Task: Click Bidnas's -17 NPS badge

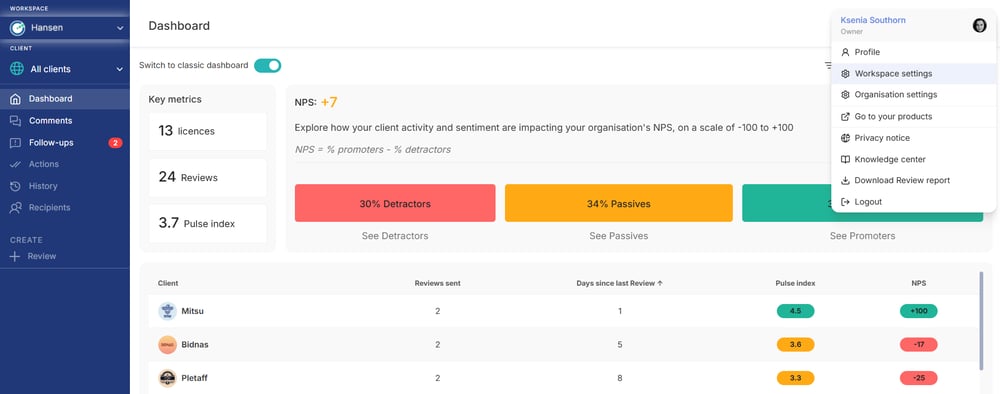Action: [918, 344]
